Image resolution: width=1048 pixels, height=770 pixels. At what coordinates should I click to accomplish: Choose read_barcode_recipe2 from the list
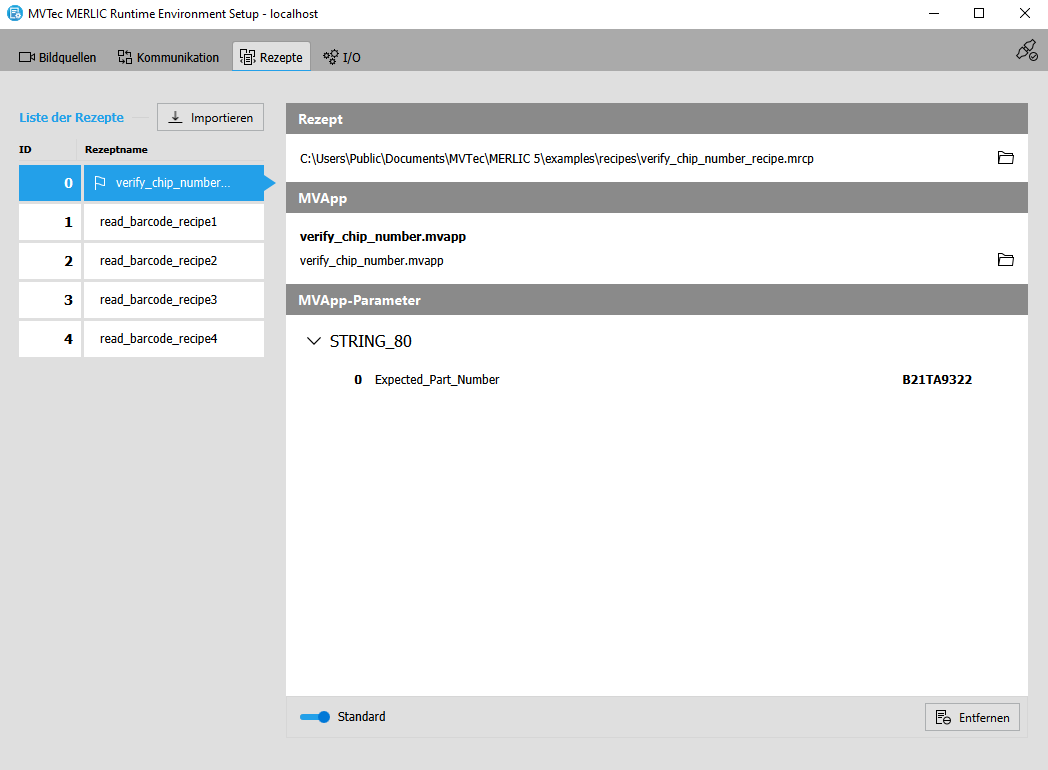click(x=158, y=261)
